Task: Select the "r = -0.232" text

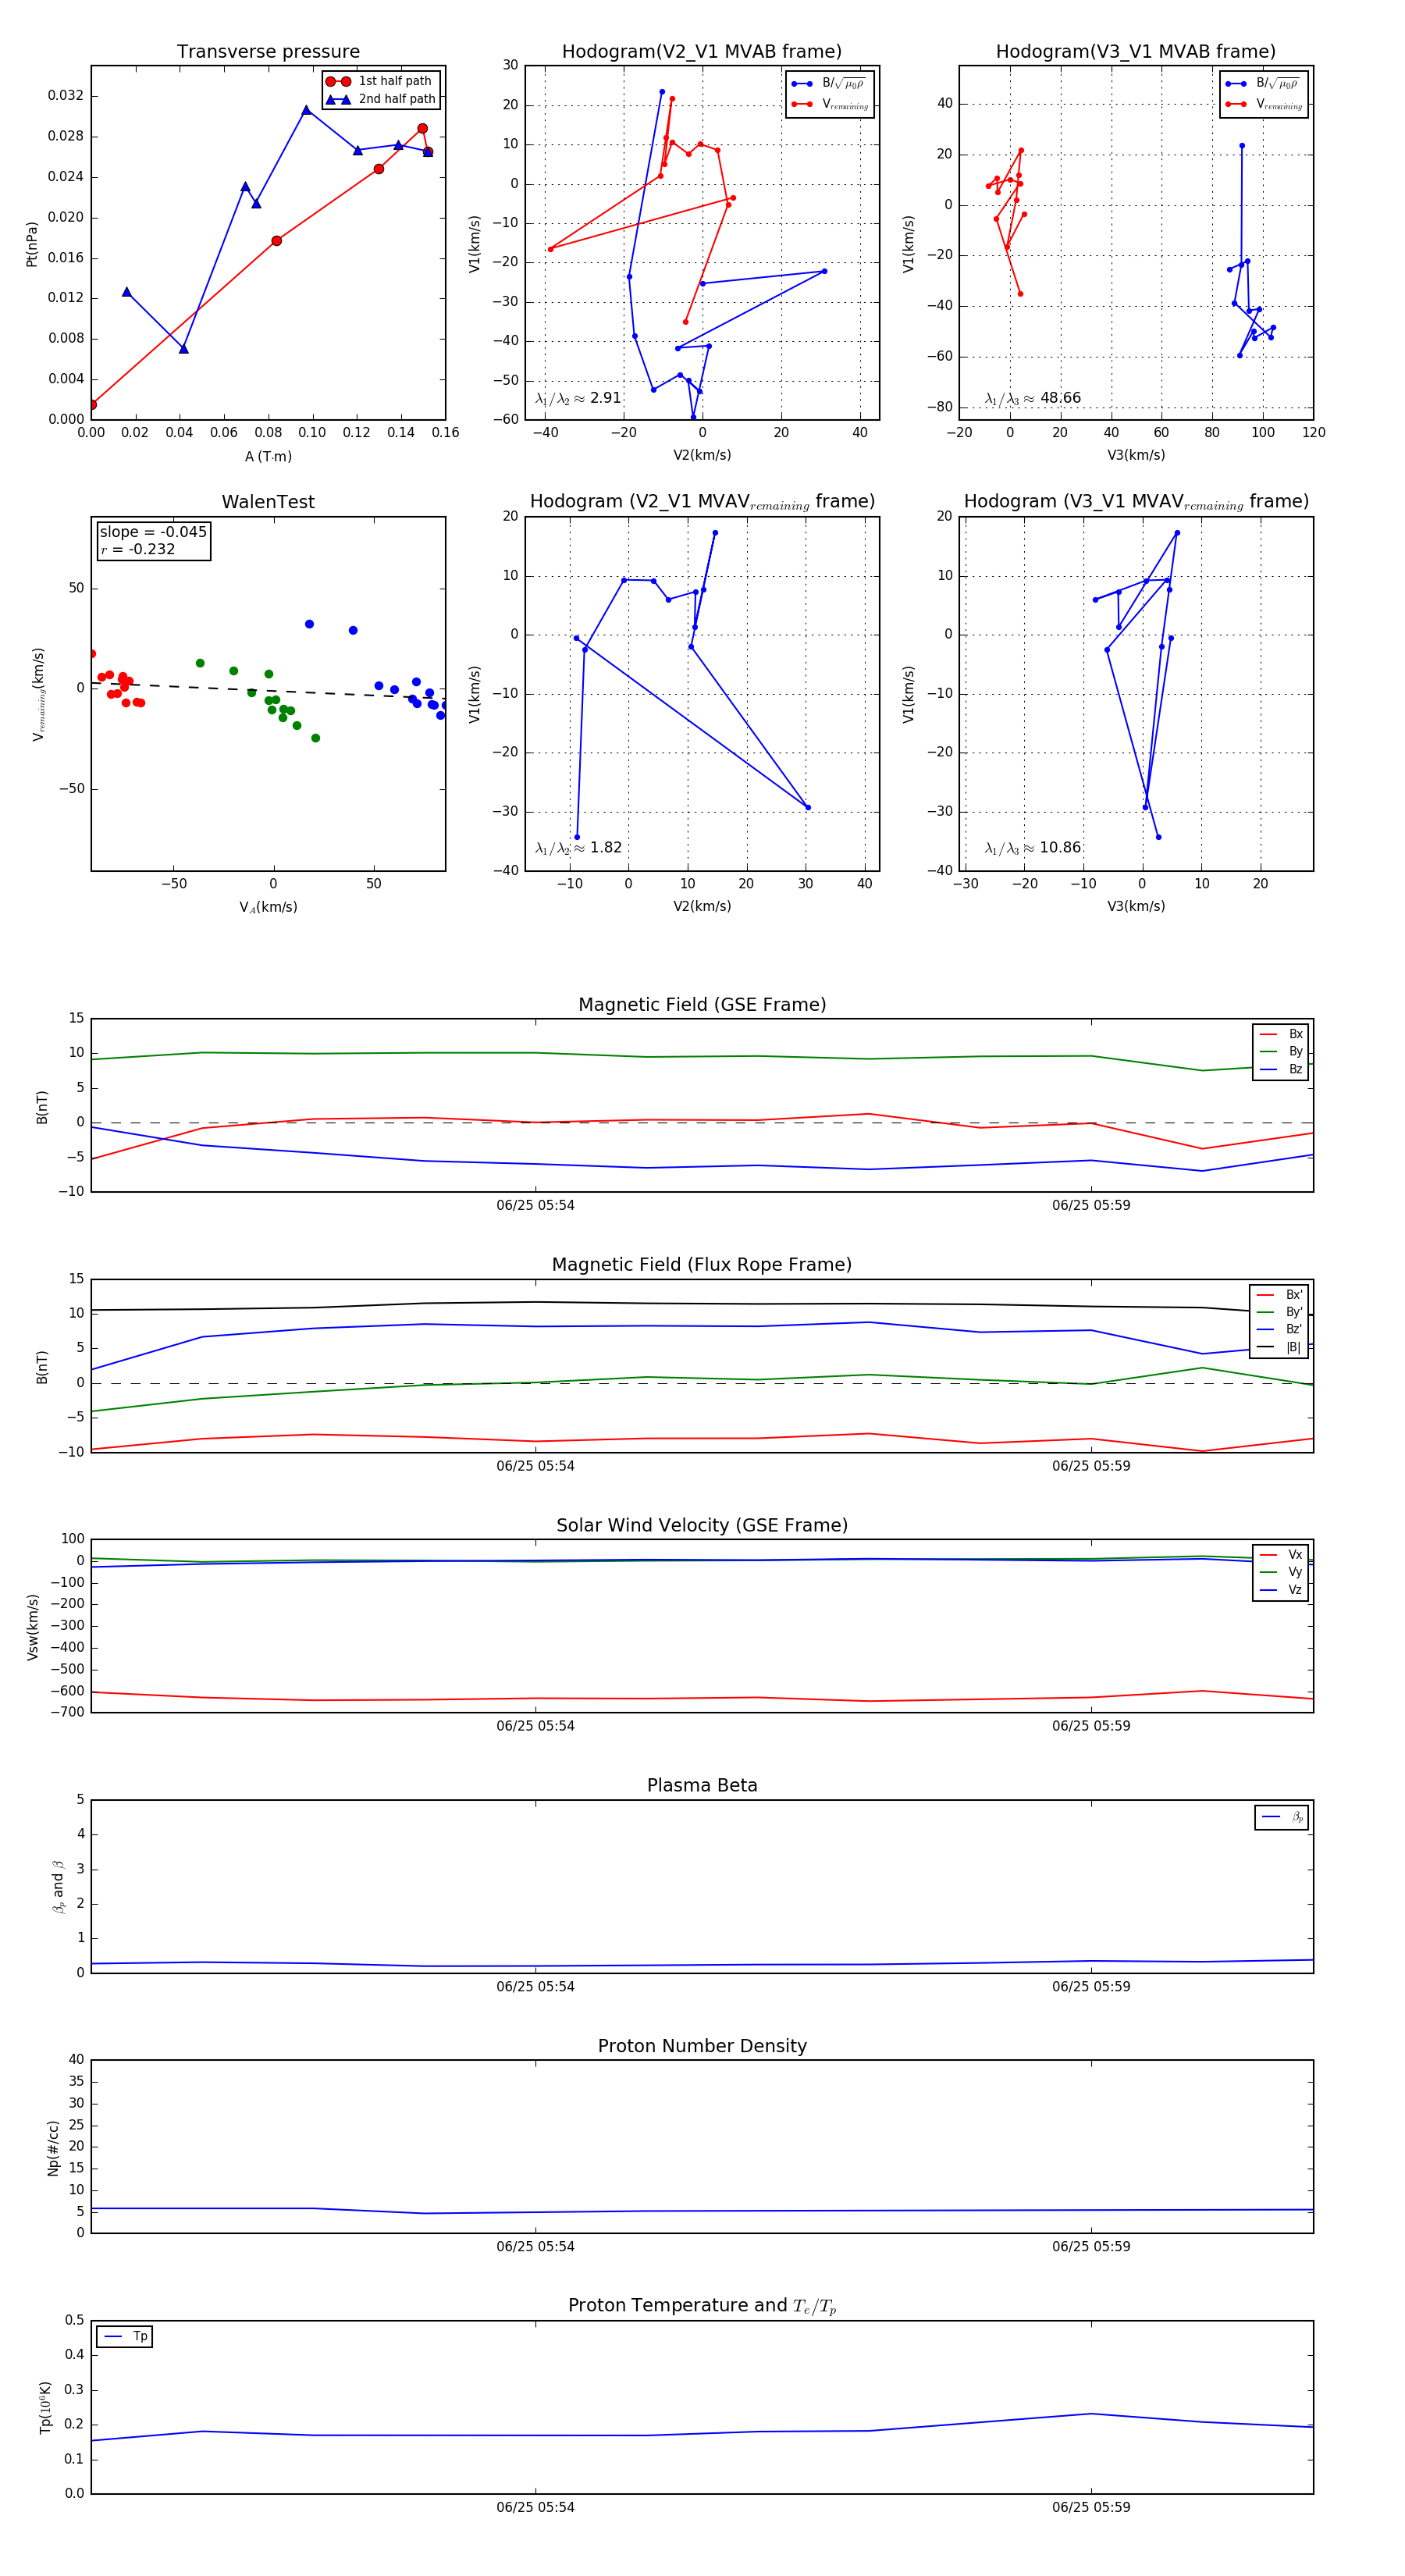Action: pyautogui.click(x=138, y=549)
